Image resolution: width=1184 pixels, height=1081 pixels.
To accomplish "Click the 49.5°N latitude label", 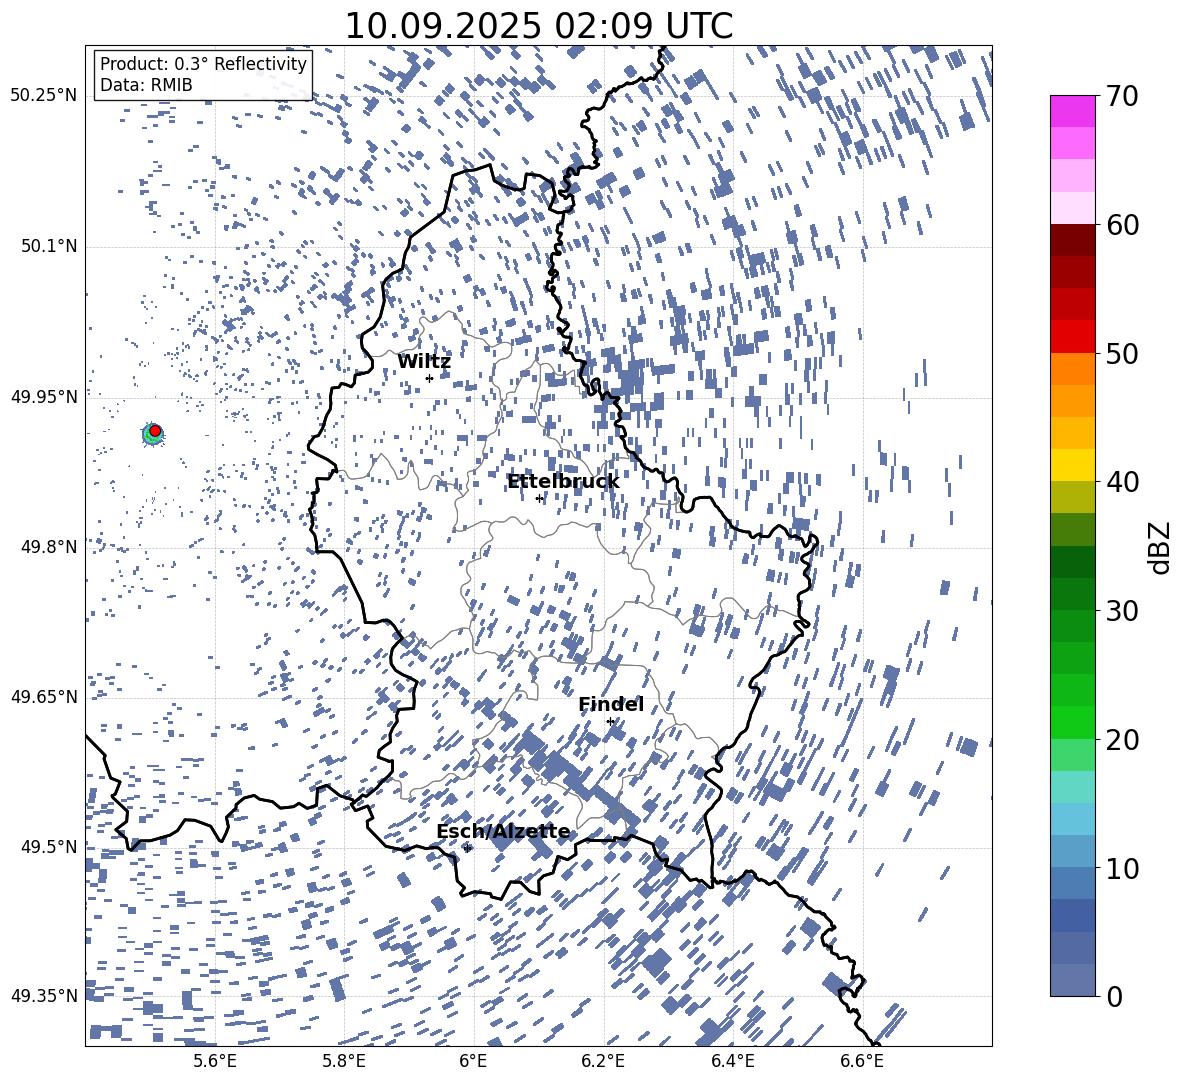I will click(x=50, y=846).
